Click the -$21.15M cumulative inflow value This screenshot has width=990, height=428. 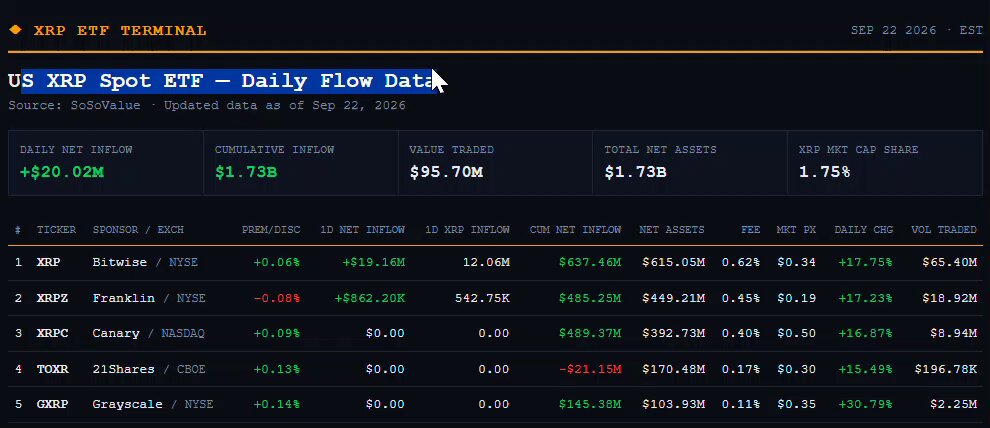click(x=590, y=369)
